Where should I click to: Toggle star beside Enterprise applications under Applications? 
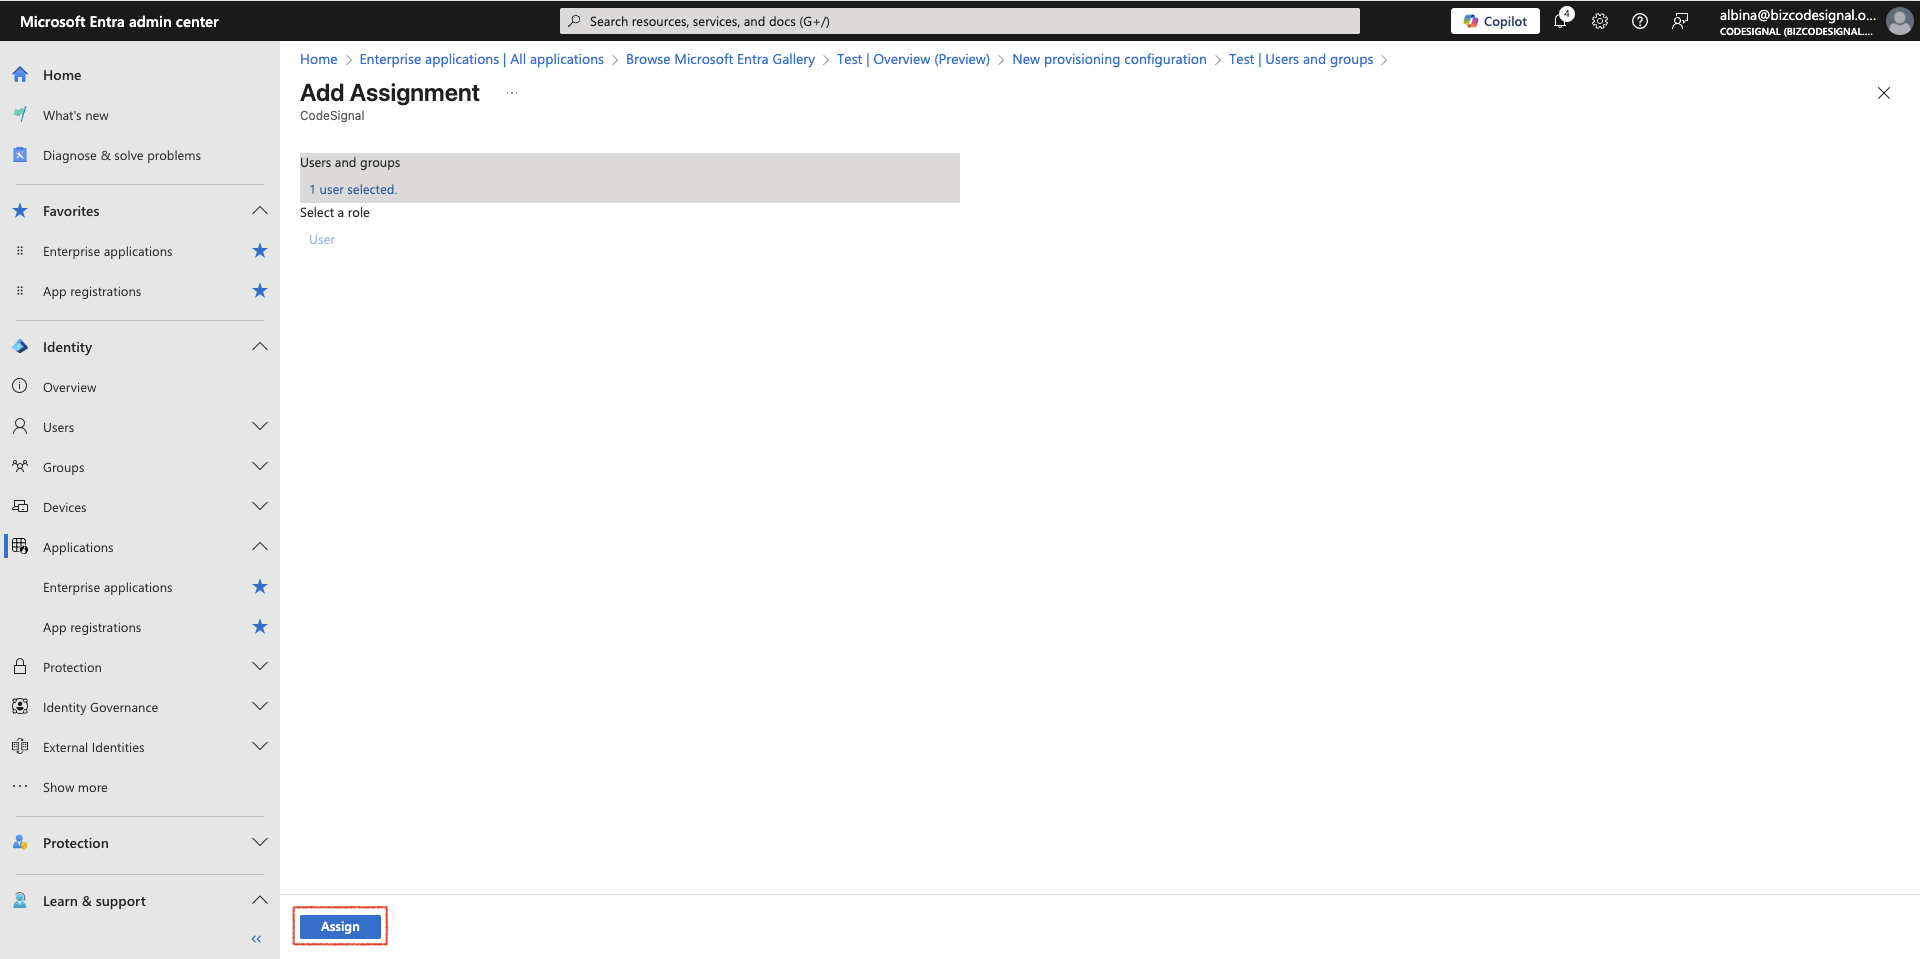(x=260, y=587)
